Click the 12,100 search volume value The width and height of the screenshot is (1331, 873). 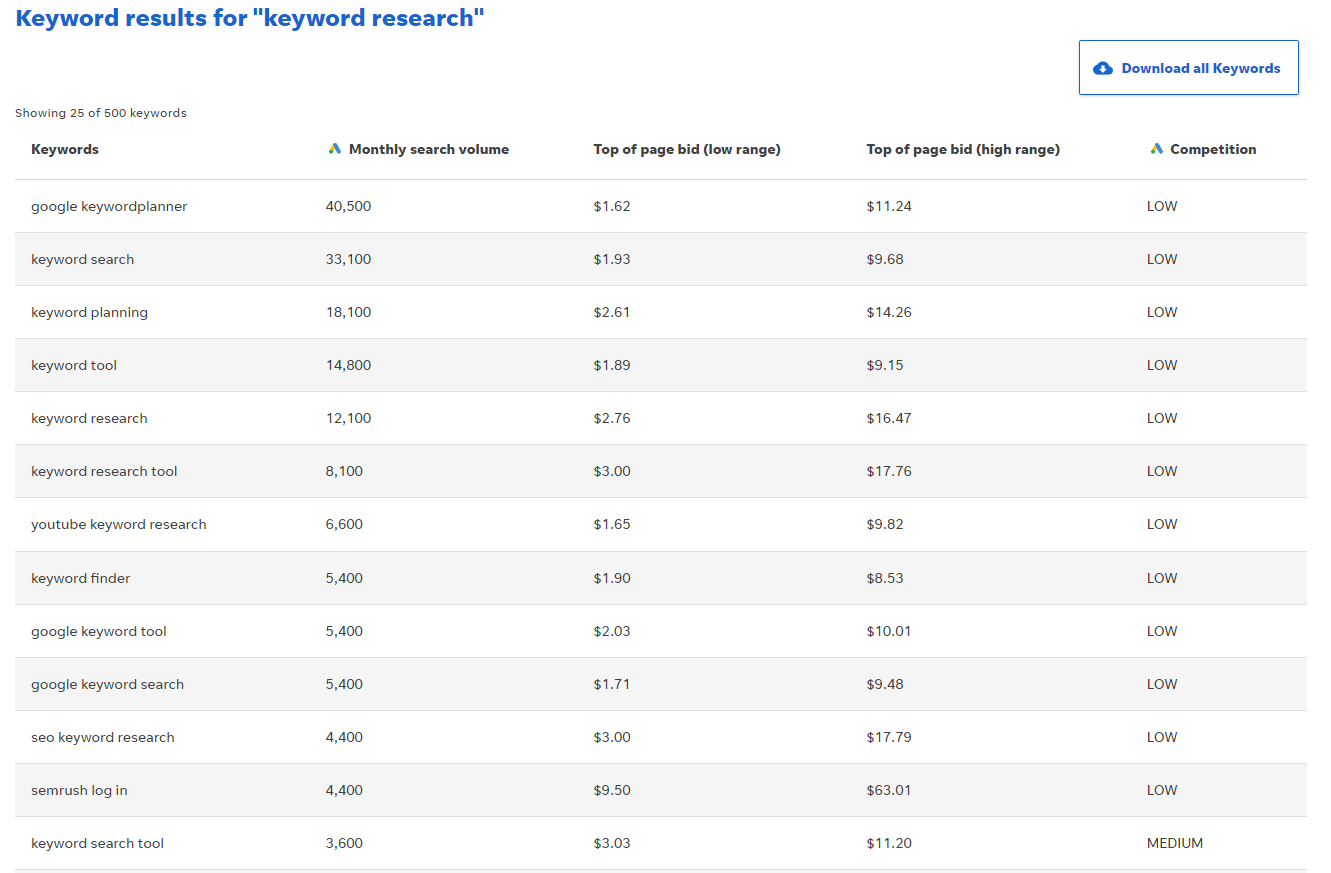tap(348, 418)
